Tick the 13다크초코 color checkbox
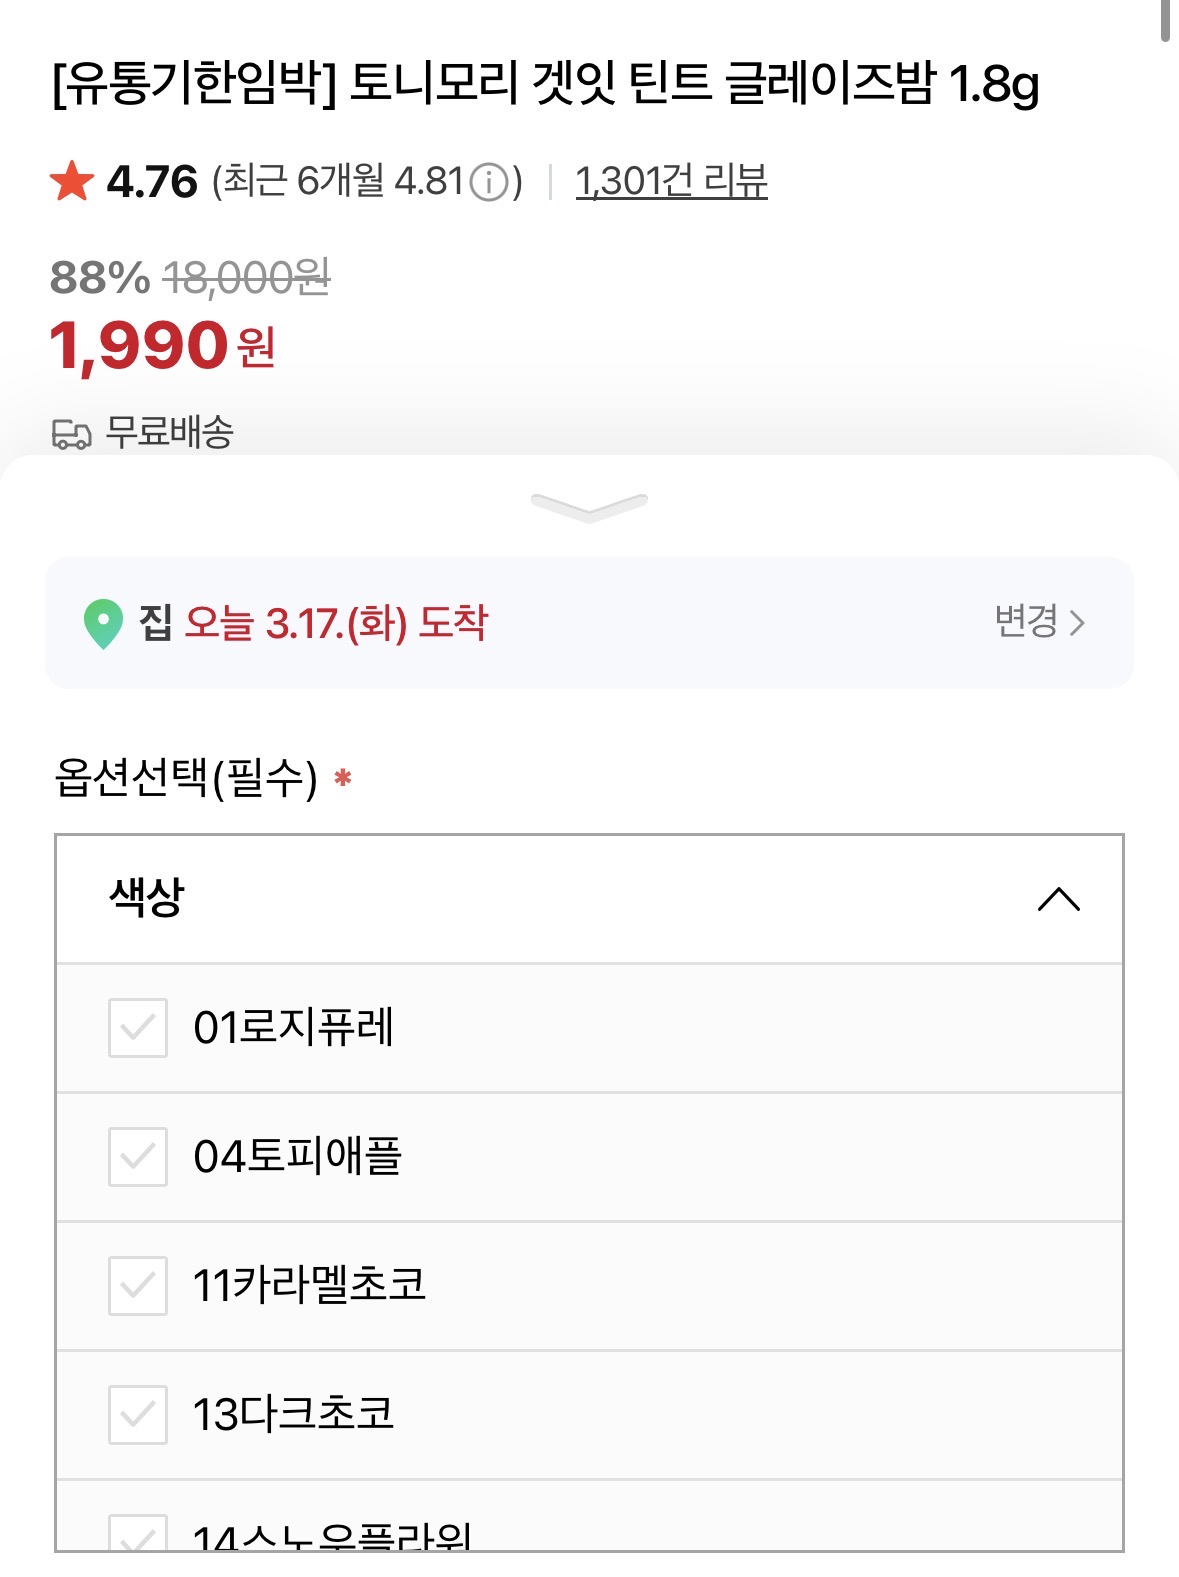 point(138,1414)
